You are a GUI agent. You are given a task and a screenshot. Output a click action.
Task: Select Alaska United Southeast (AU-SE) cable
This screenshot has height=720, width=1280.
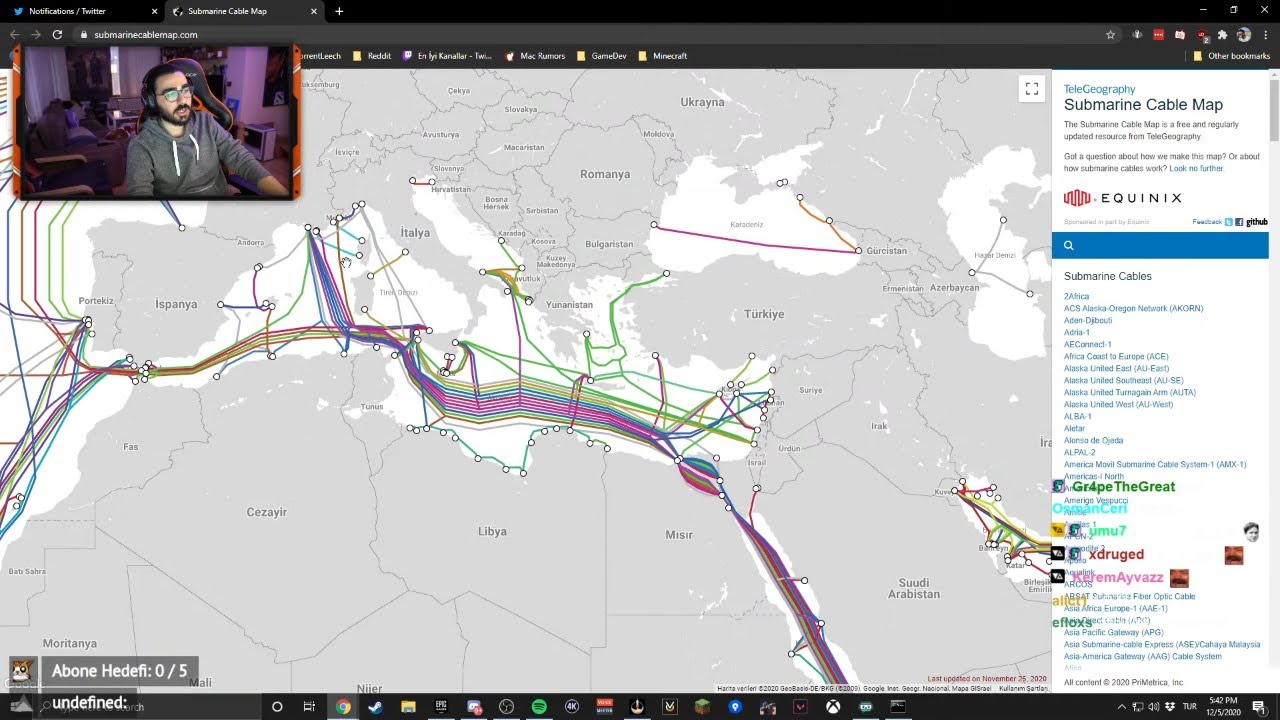1123,380
